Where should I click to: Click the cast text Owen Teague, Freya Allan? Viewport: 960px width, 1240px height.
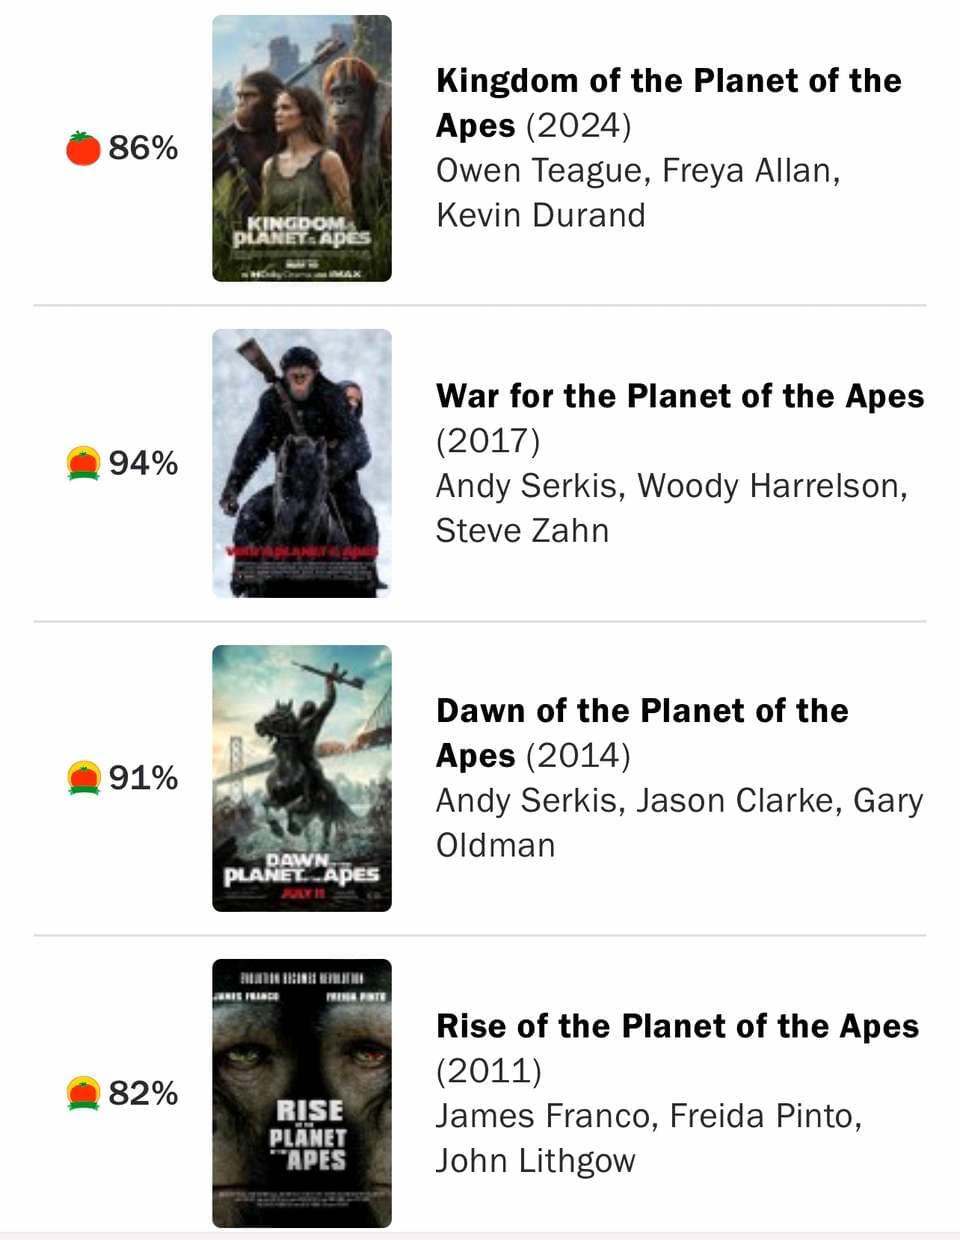(638, 171)
